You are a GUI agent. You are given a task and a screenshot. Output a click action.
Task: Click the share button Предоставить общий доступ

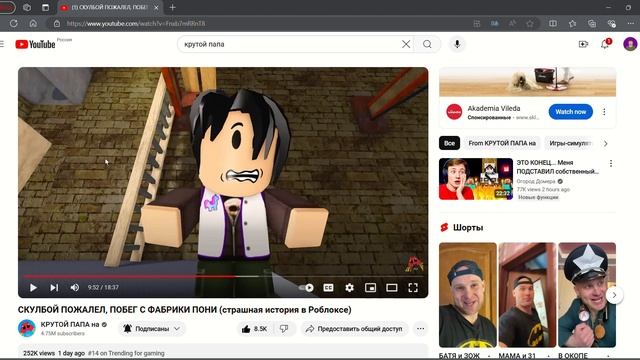tap(354, 329)
